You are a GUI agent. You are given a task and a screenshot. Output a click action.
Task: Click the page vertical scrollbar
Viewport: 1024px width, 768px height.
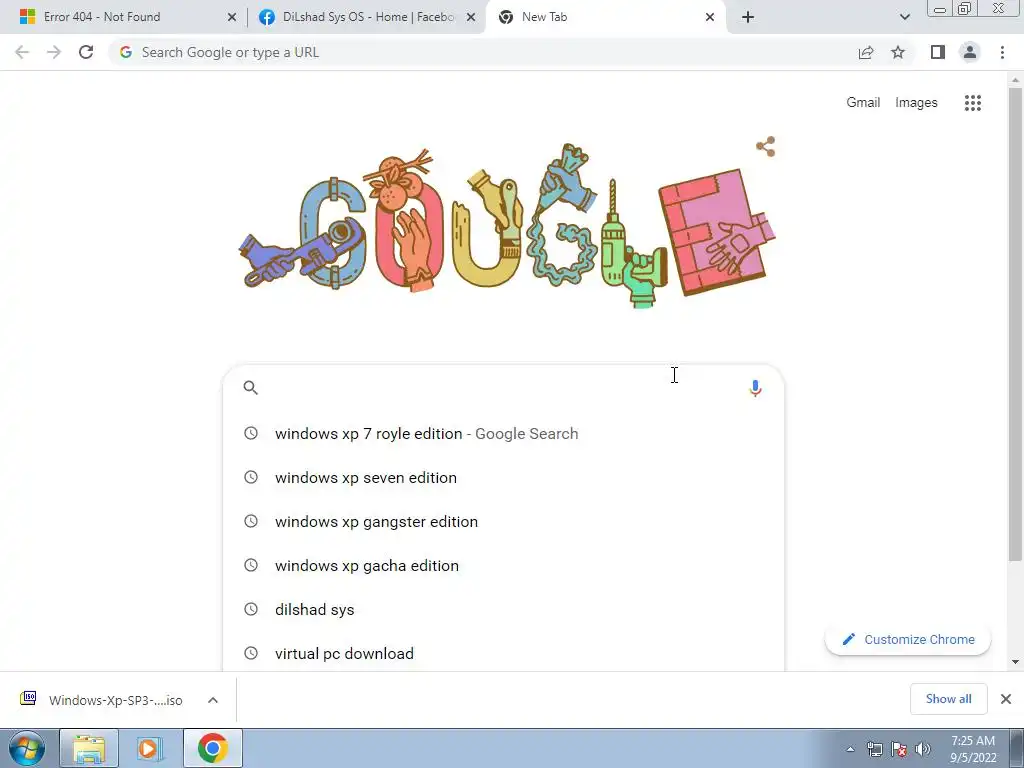(1015, 324)
